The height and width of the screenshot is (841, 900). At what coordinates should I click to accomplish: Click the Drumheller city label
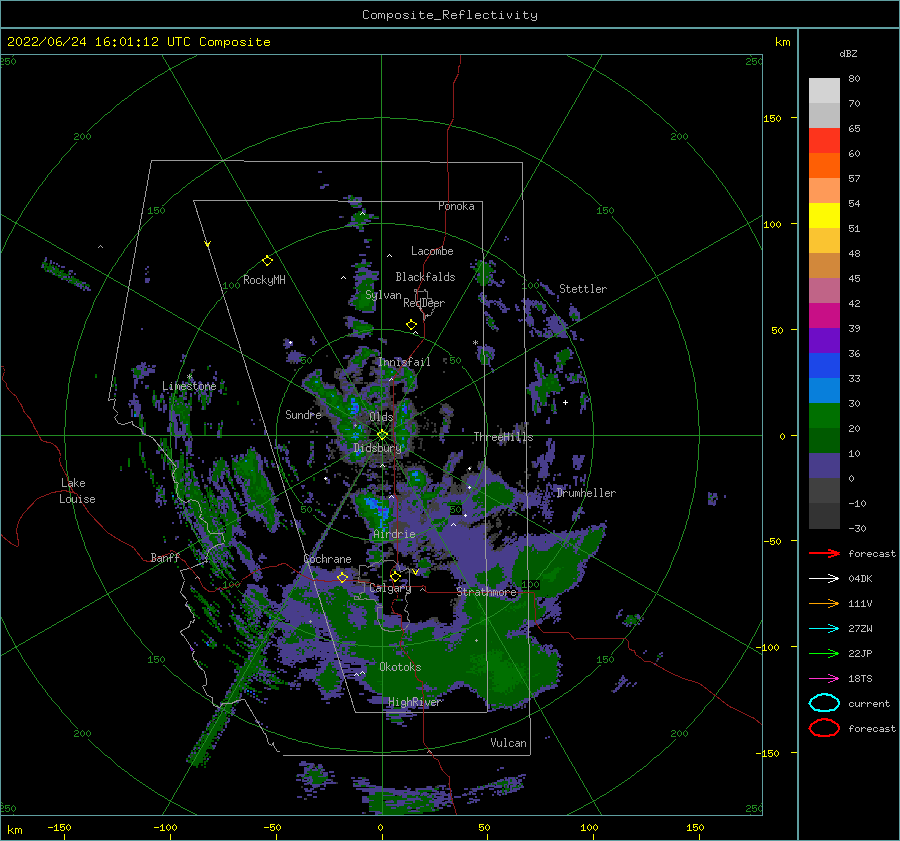586,493
